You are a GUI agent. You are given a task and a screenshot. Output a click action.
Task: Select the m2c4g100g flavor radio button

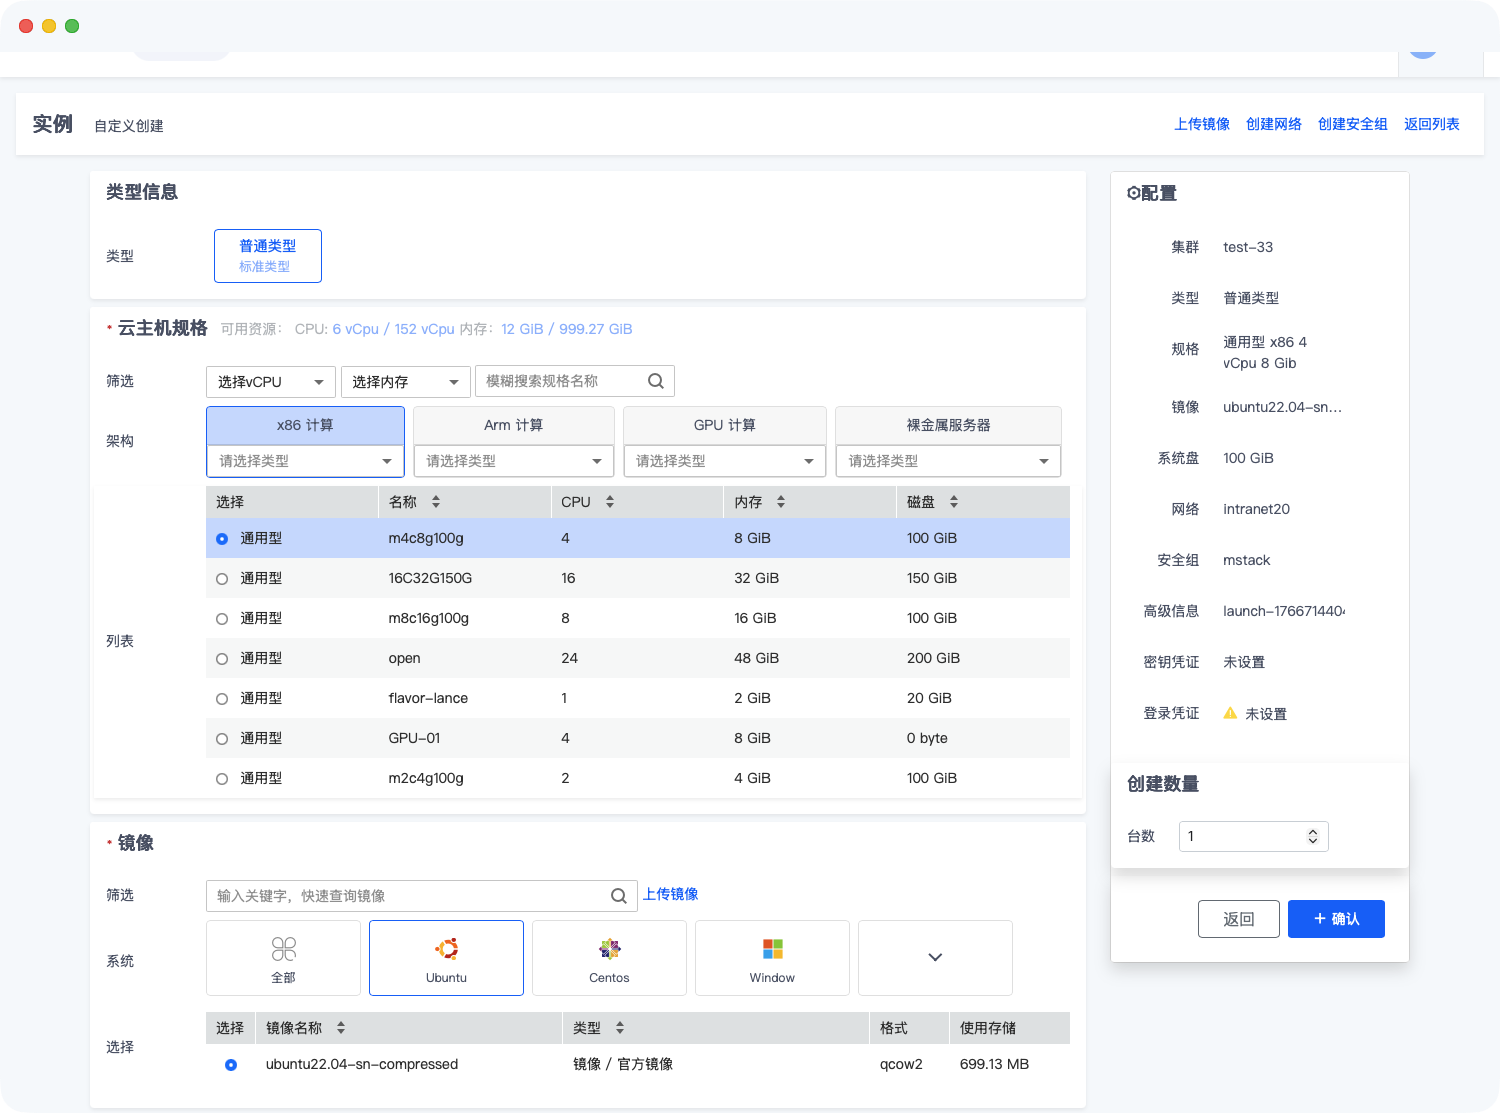point(222,779)
